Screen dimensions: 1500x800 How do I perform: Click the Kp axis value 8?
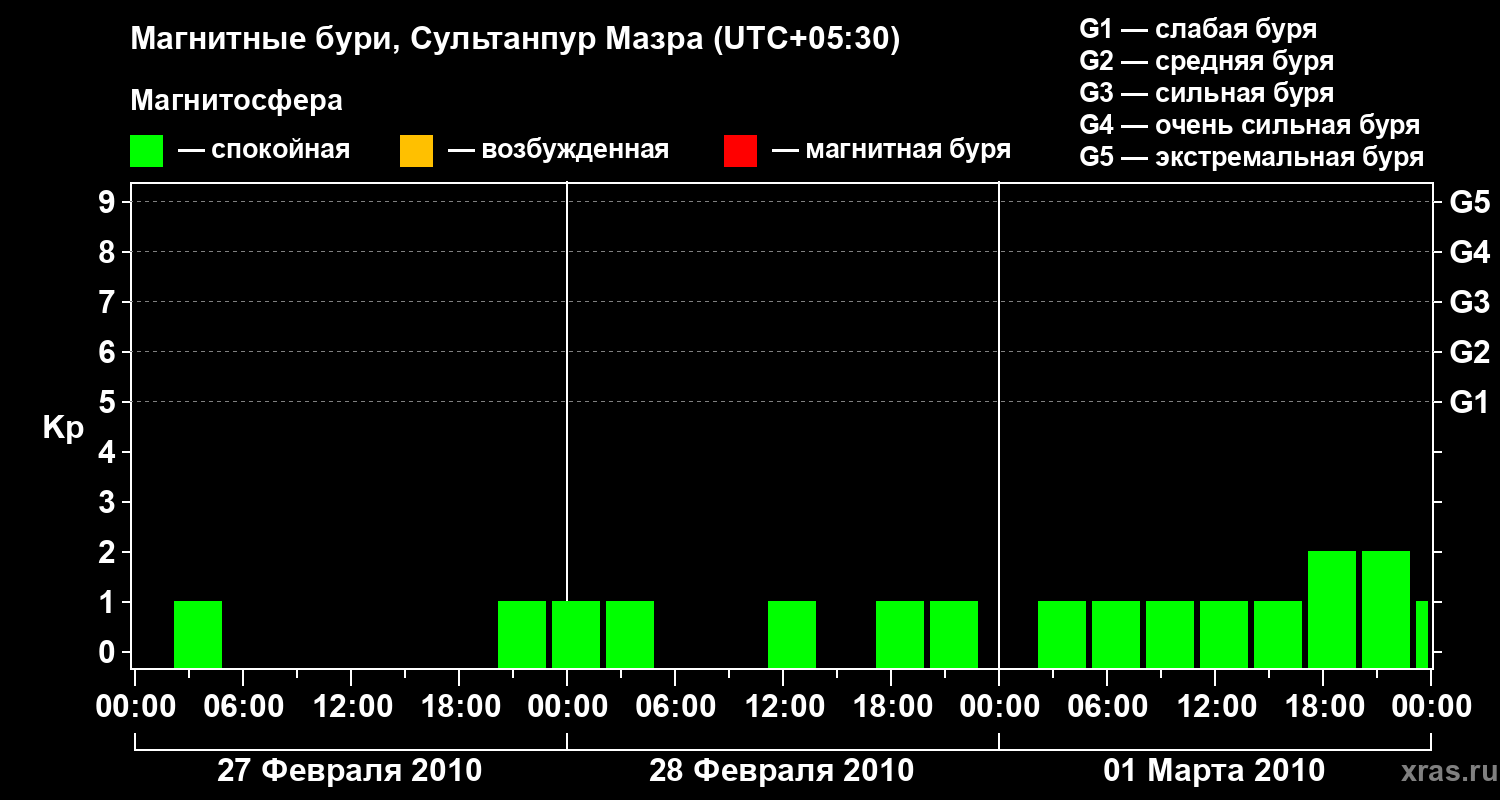tap(109, 252)
